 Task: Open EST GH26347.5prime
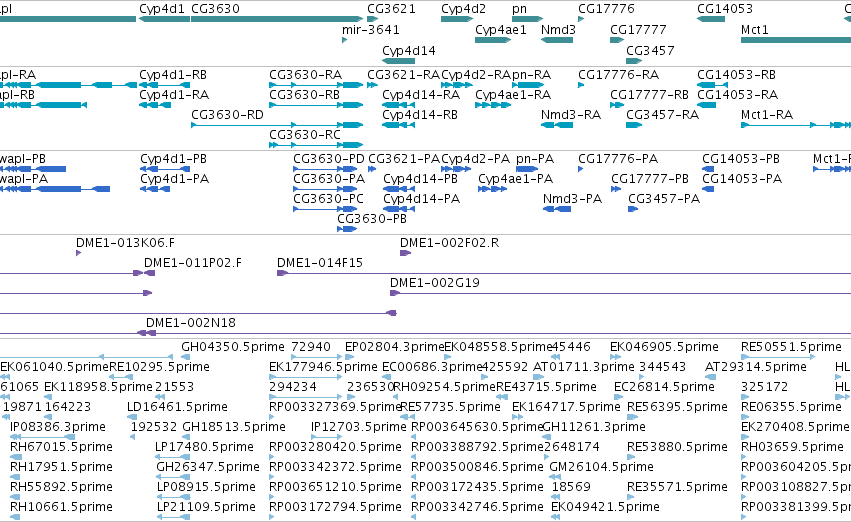point(208,468)
